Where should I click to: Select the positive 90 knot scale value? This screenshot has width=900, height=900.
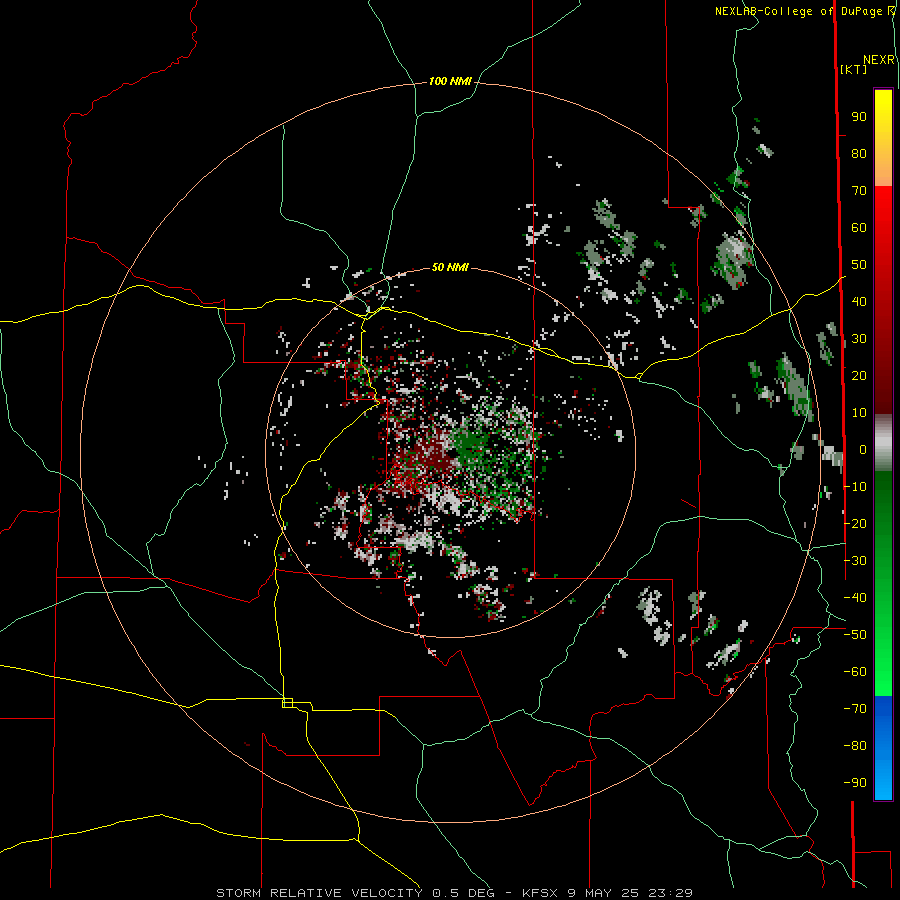coord(859,117)
